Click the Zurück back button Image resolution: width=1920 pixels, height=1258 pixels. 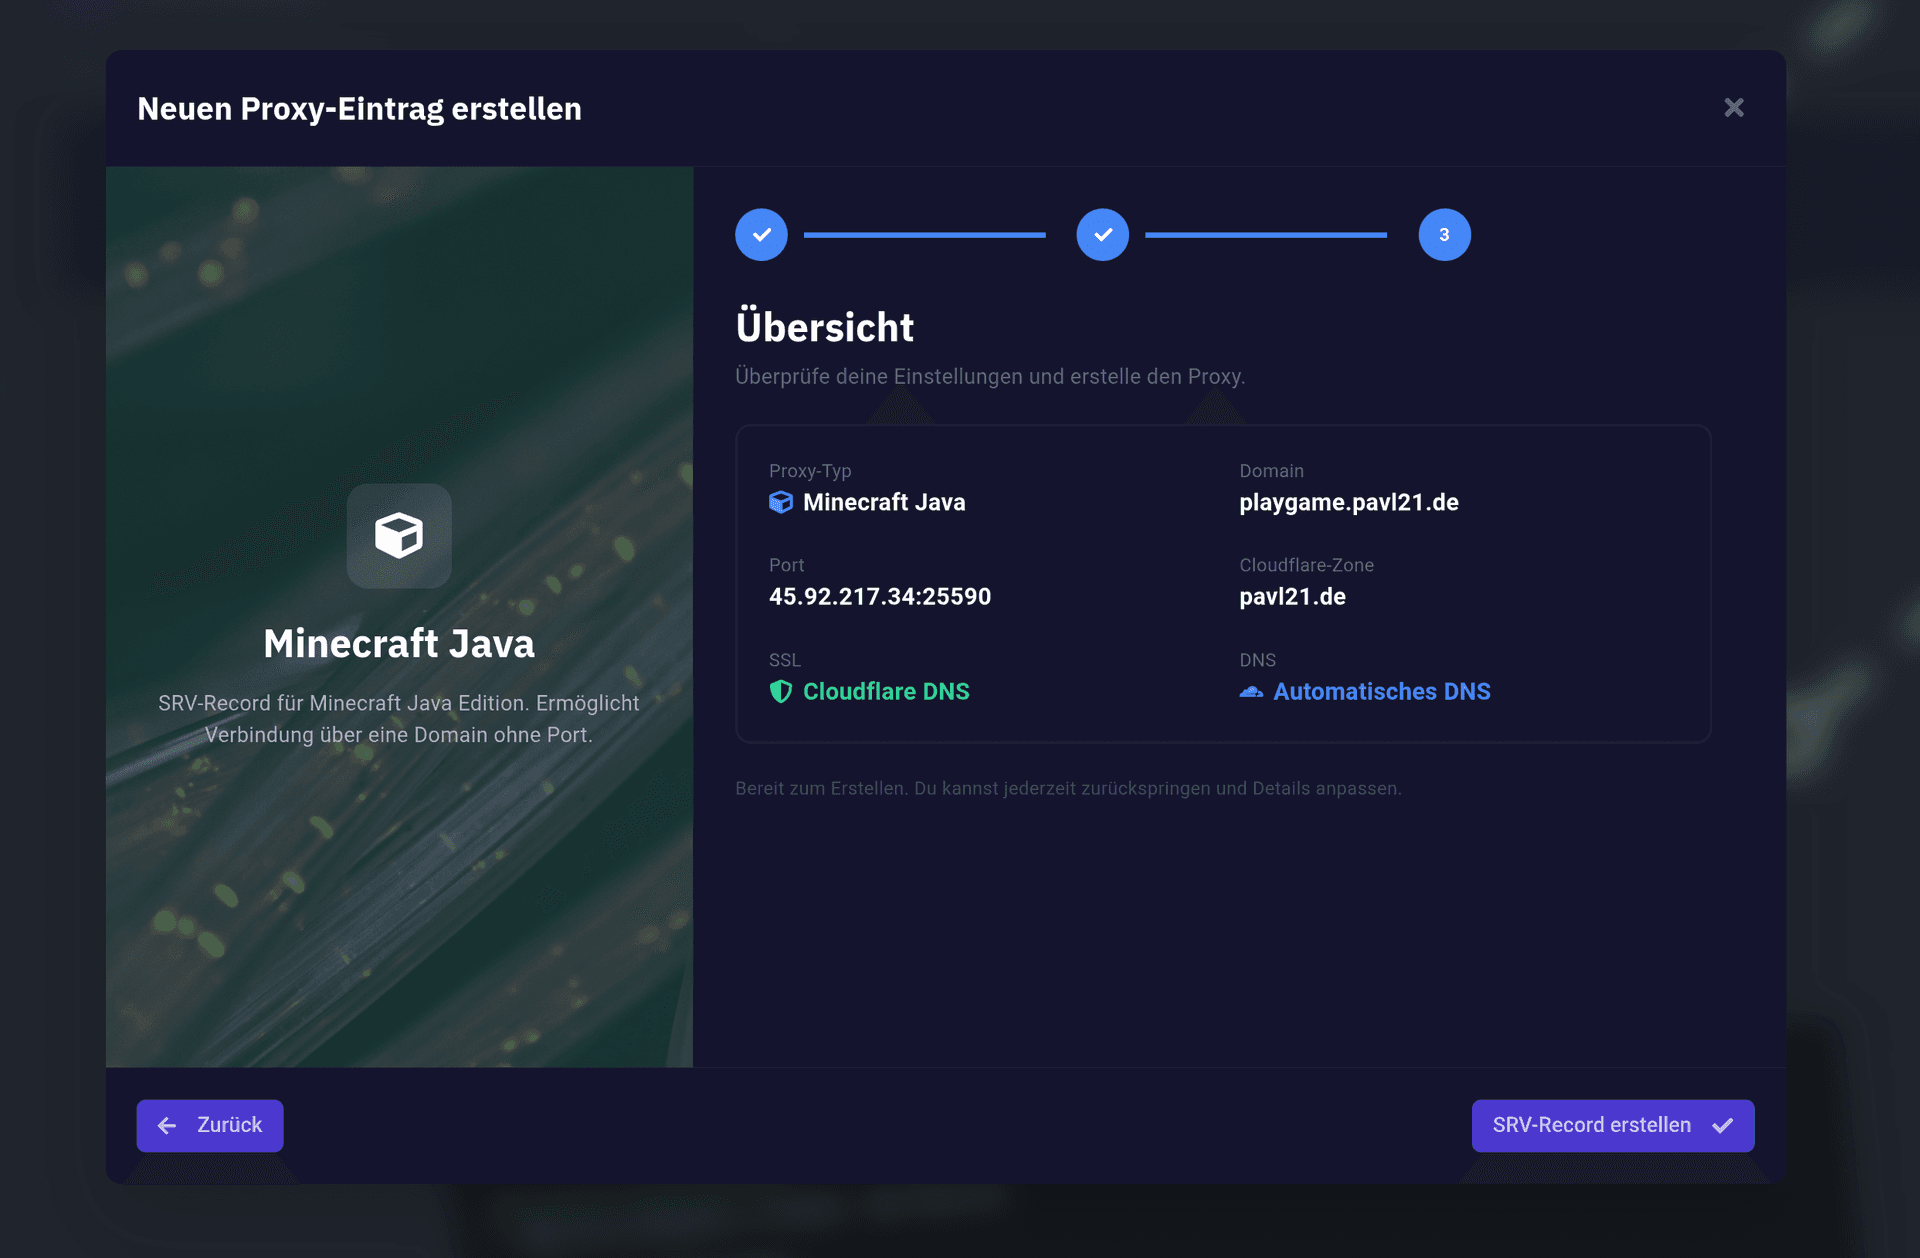[210, 1126]
